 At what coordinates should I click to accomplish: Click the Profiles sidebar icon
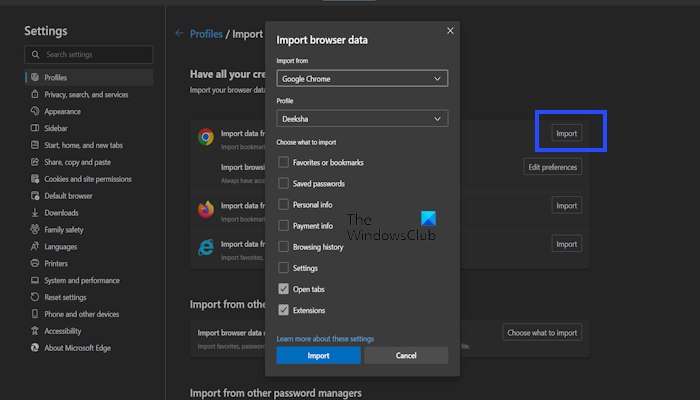pyautogui.click(x=35, y=77)
